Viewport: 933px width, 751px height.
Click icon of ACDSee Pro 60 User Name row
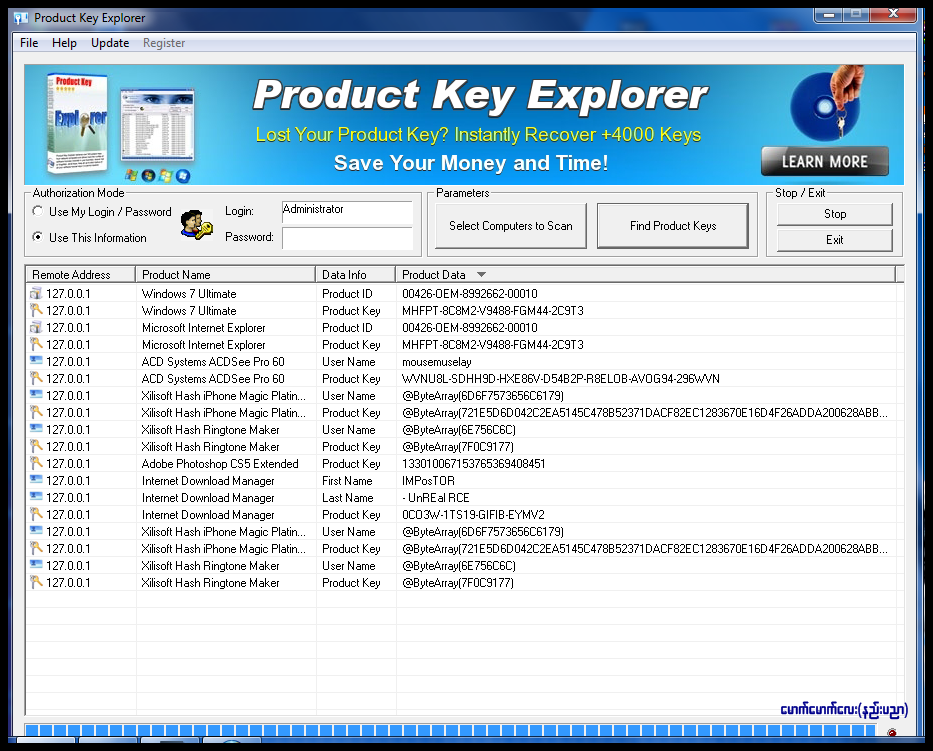click(36, 361)
